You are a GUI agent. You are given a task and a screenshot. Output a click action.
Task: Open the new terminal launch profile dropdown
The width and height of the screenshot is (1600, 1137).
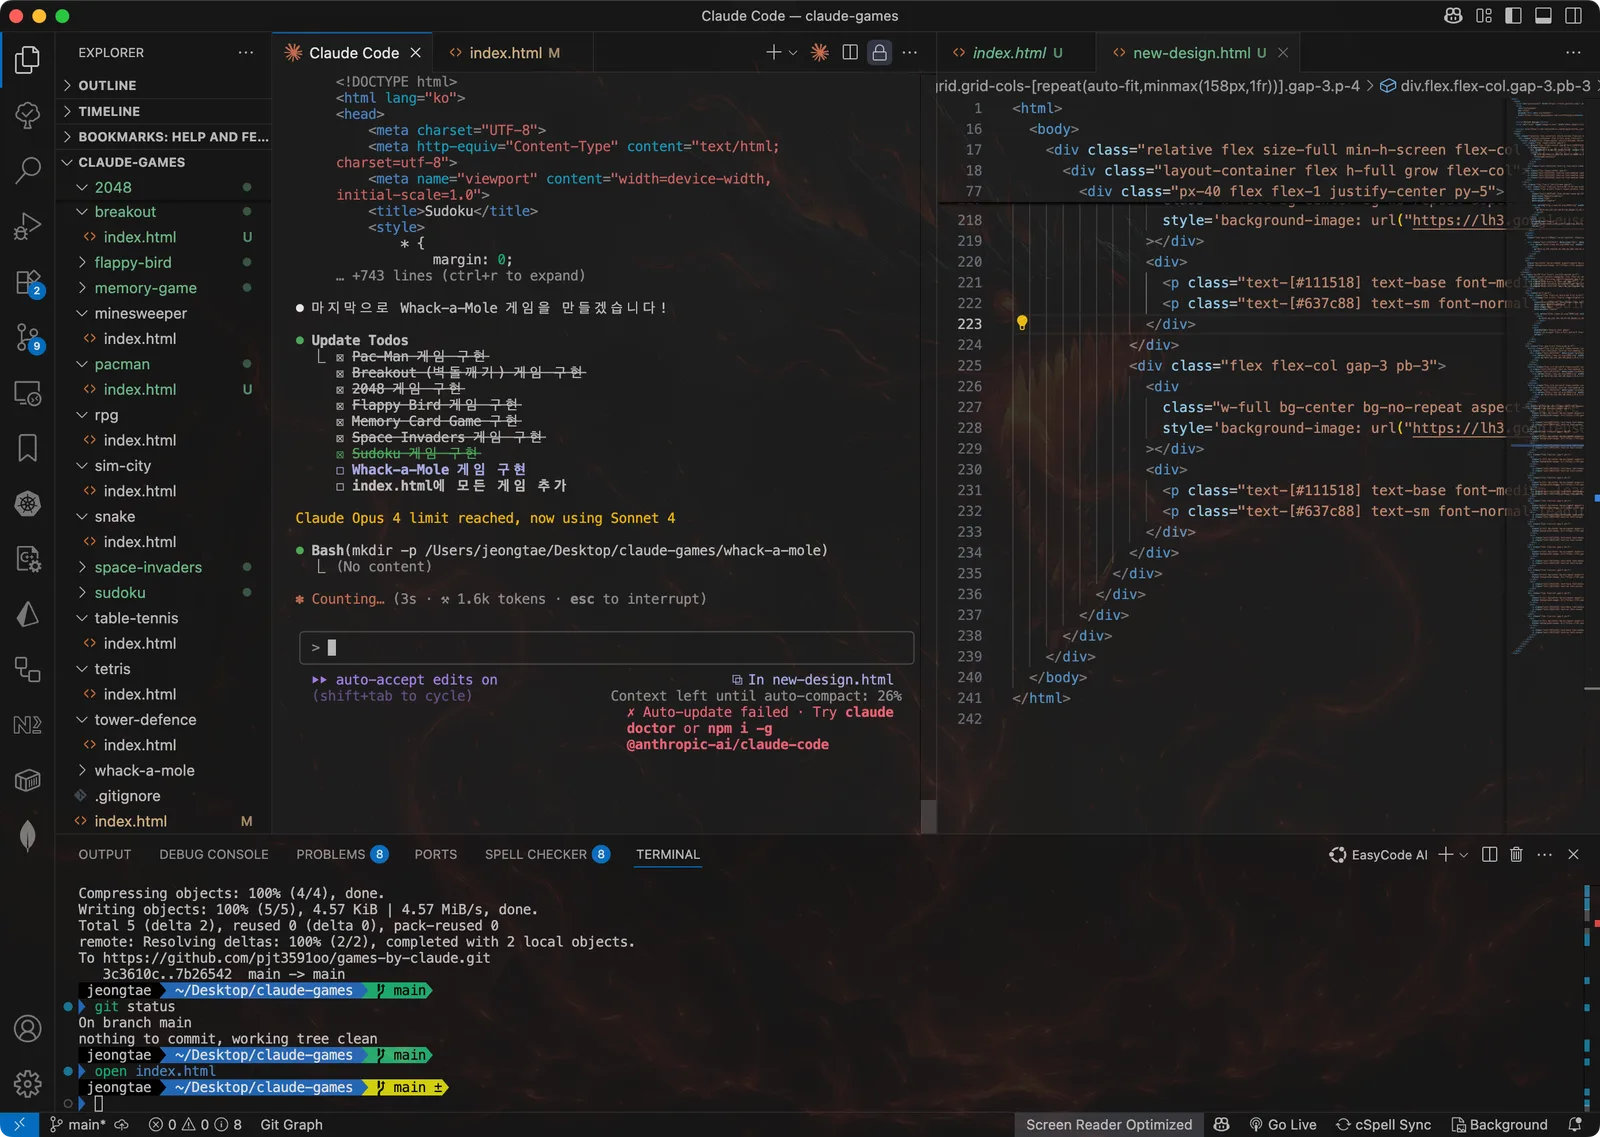tap(1464, 855)
